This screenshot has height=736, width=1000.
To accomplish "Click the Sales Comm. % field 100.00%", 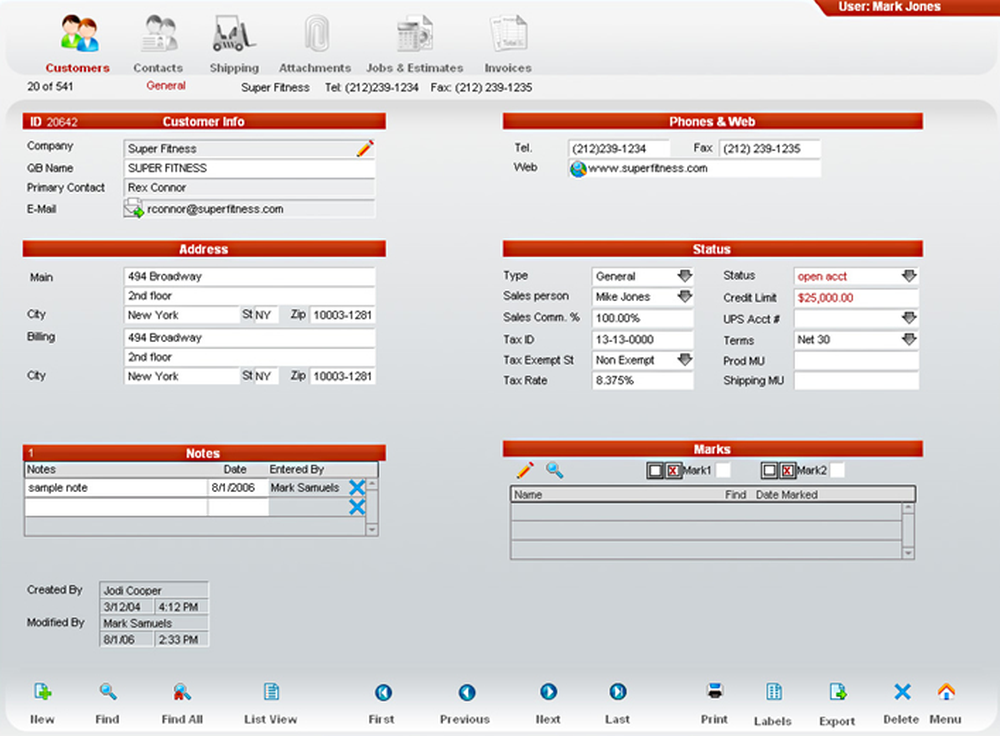I will (x=642, y=318).
